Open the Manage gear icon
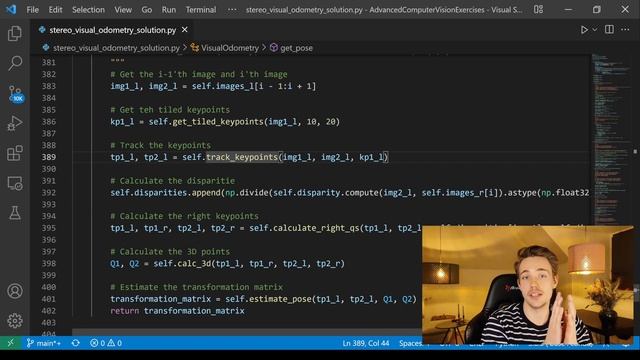Image resolution: width=640 pixels, height=360 pixels. pos(15,321)
